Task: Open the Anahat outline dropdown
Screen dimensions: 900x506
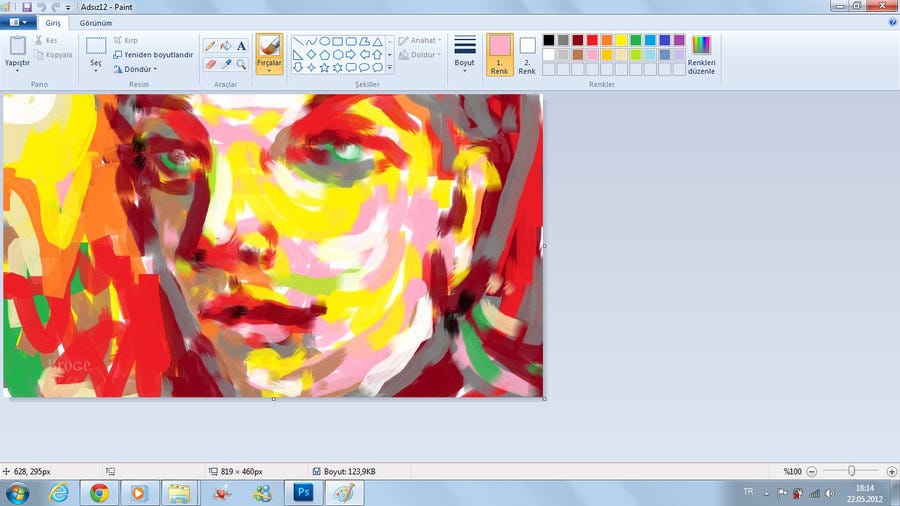Action: 420,40
